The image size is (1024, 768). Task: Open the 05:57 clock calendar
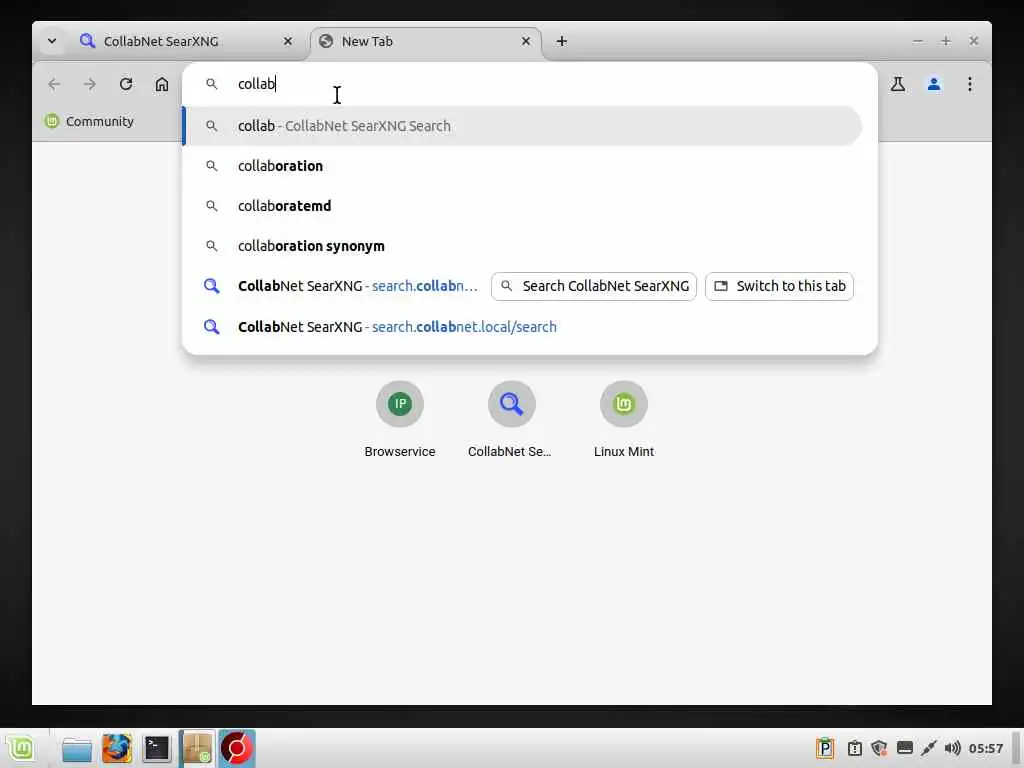[x=985, y=748]
